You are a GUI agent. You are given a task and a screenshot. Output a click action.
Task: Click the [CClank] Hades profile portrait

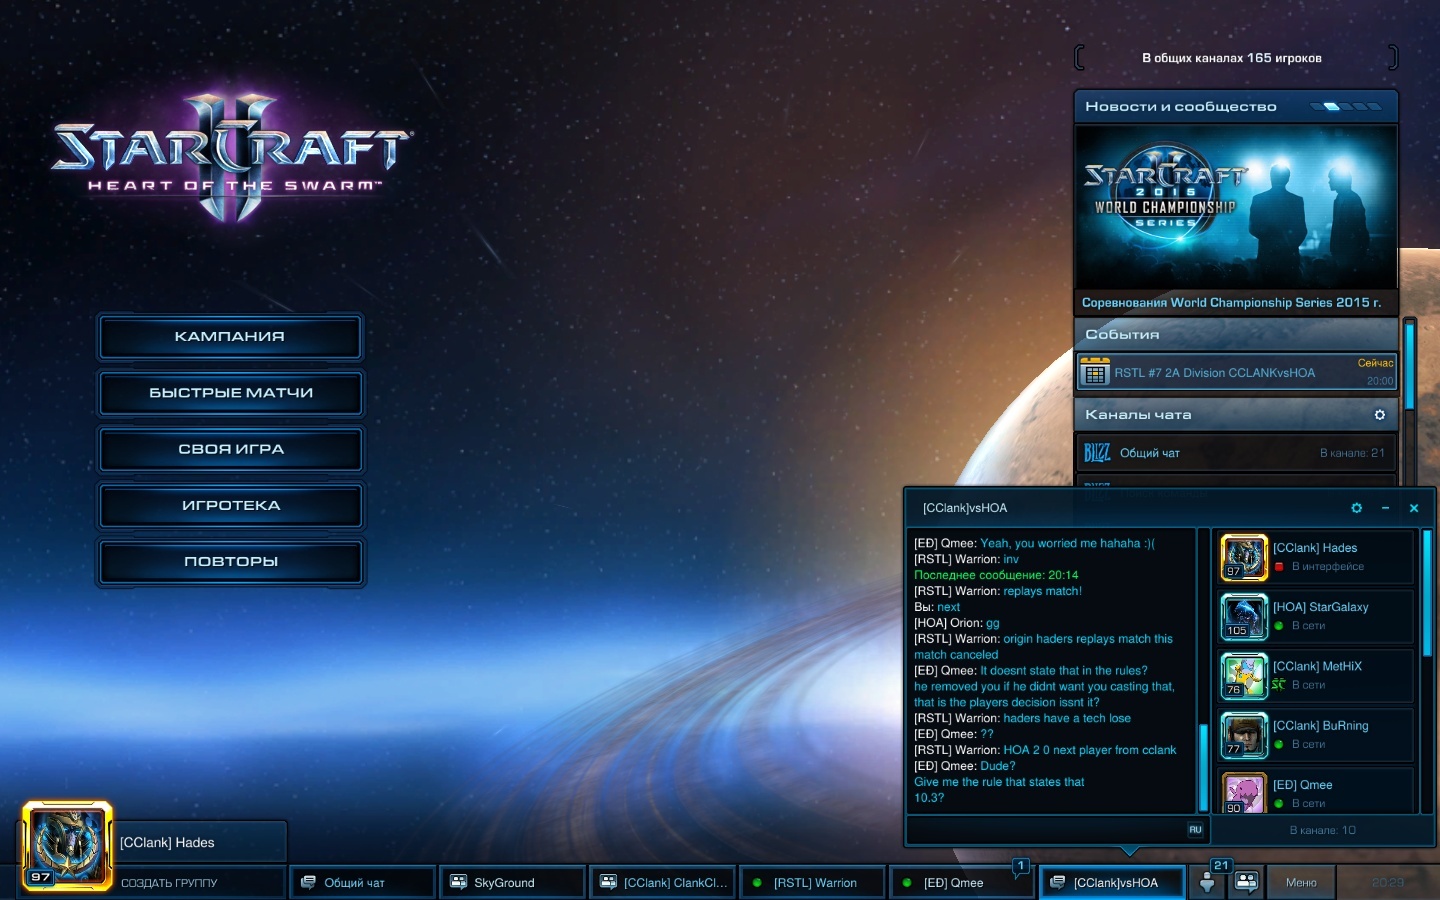[x=67, y=845]
